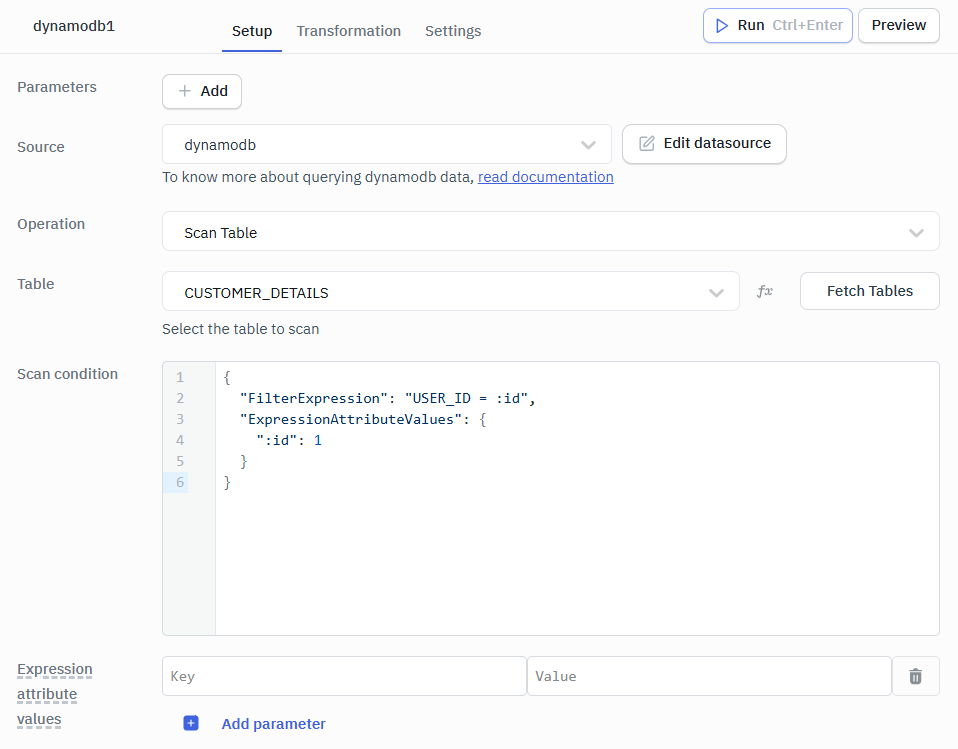Click the play icon in the Run button
The height and width of the screenshot is (749, 958).
point(722,26)
